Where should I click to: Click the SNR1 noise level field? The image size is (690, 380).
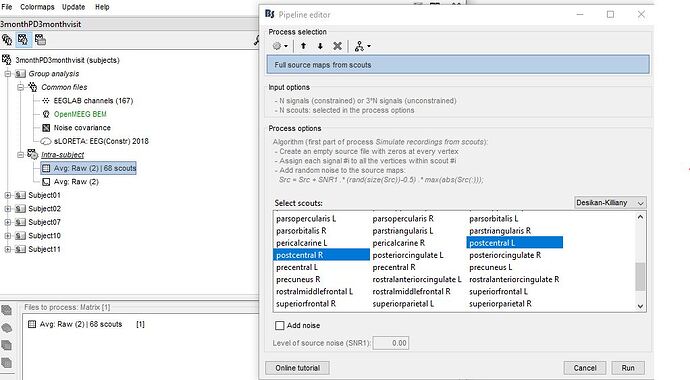pyautogui.click(x=391, y=343)
